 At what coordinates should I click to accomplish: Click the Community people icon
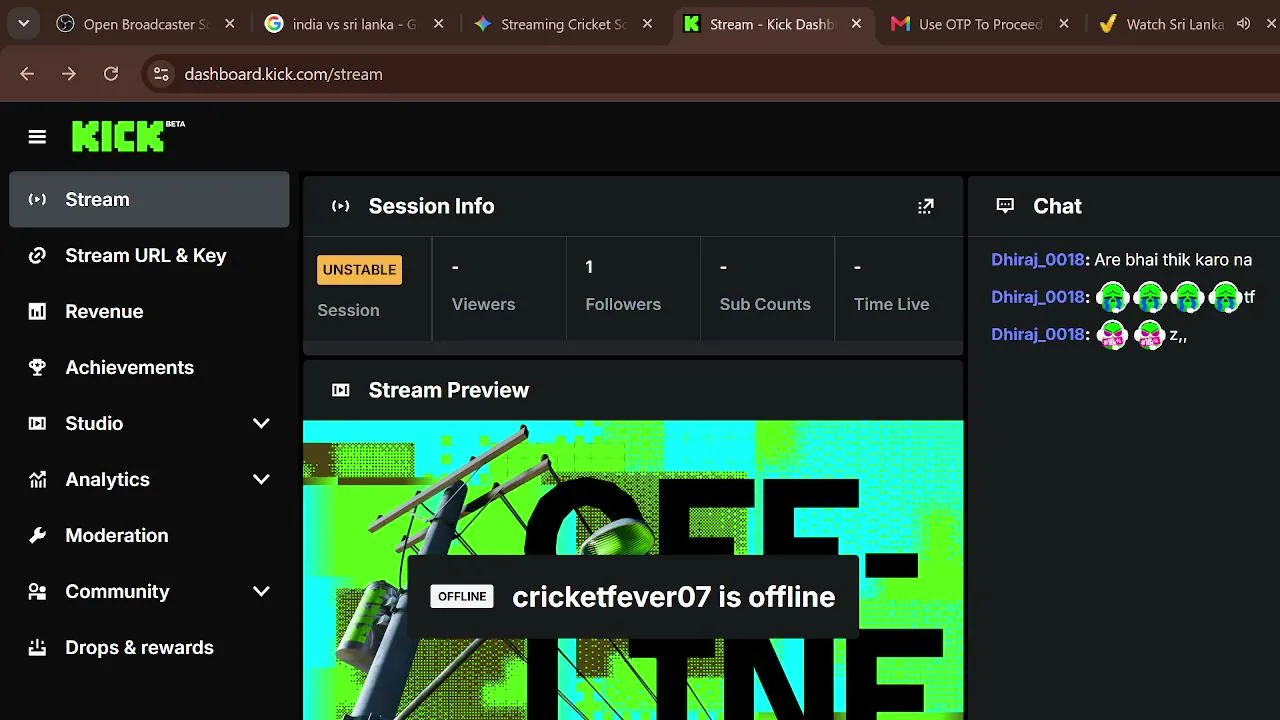point(37,591)
